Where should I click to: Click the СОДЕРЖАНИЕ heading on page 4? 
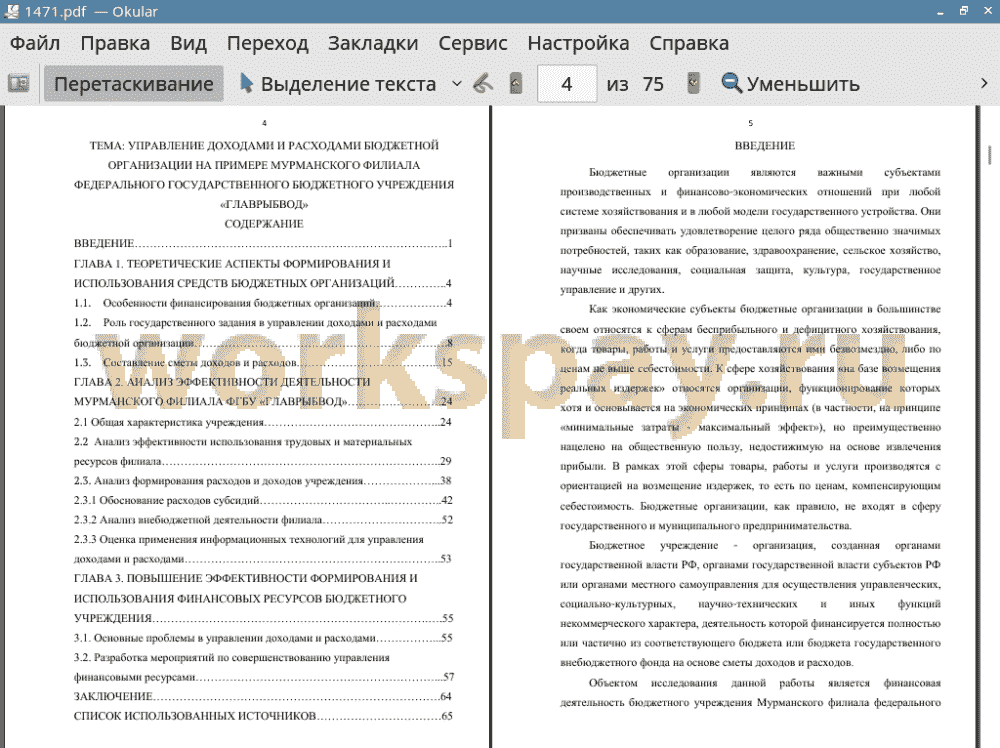coord(264,224)
